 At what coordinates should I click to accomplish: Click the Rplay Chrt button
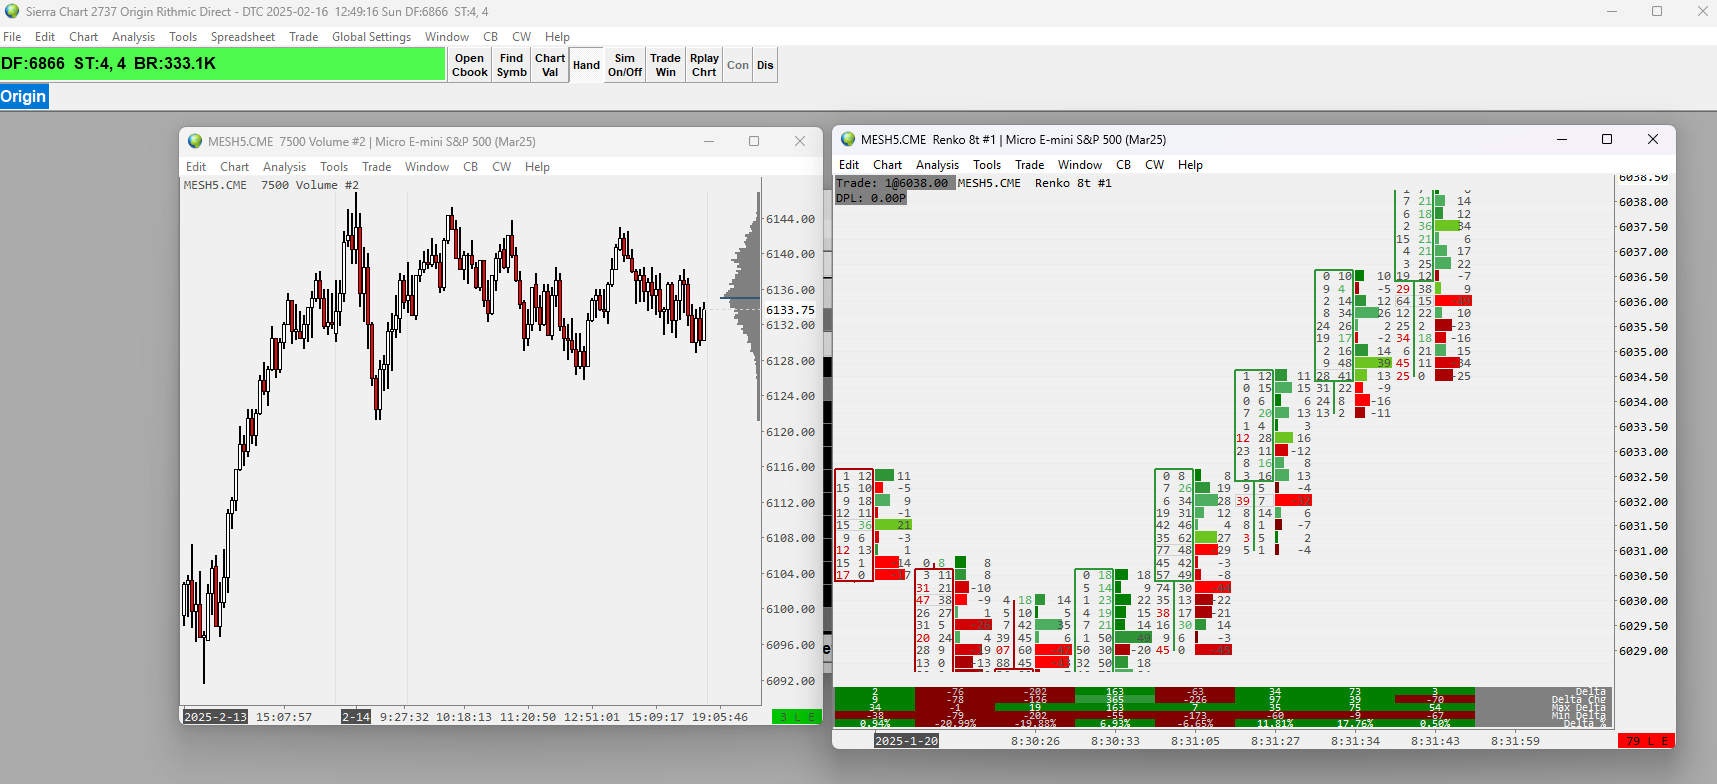(704, 65)
